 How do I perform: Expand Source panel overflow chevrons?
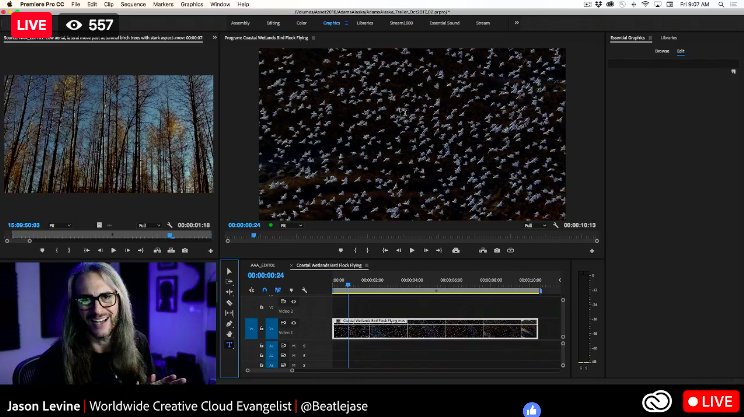(214, 37)
